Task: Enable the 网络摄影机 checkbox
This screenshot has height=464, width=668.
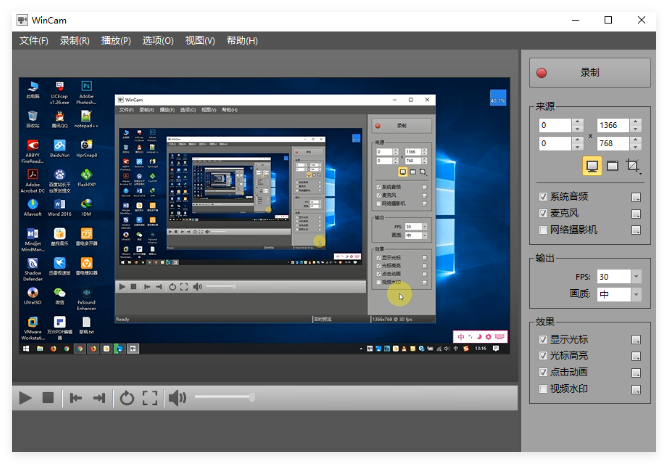Action: (x=543, y=230)
